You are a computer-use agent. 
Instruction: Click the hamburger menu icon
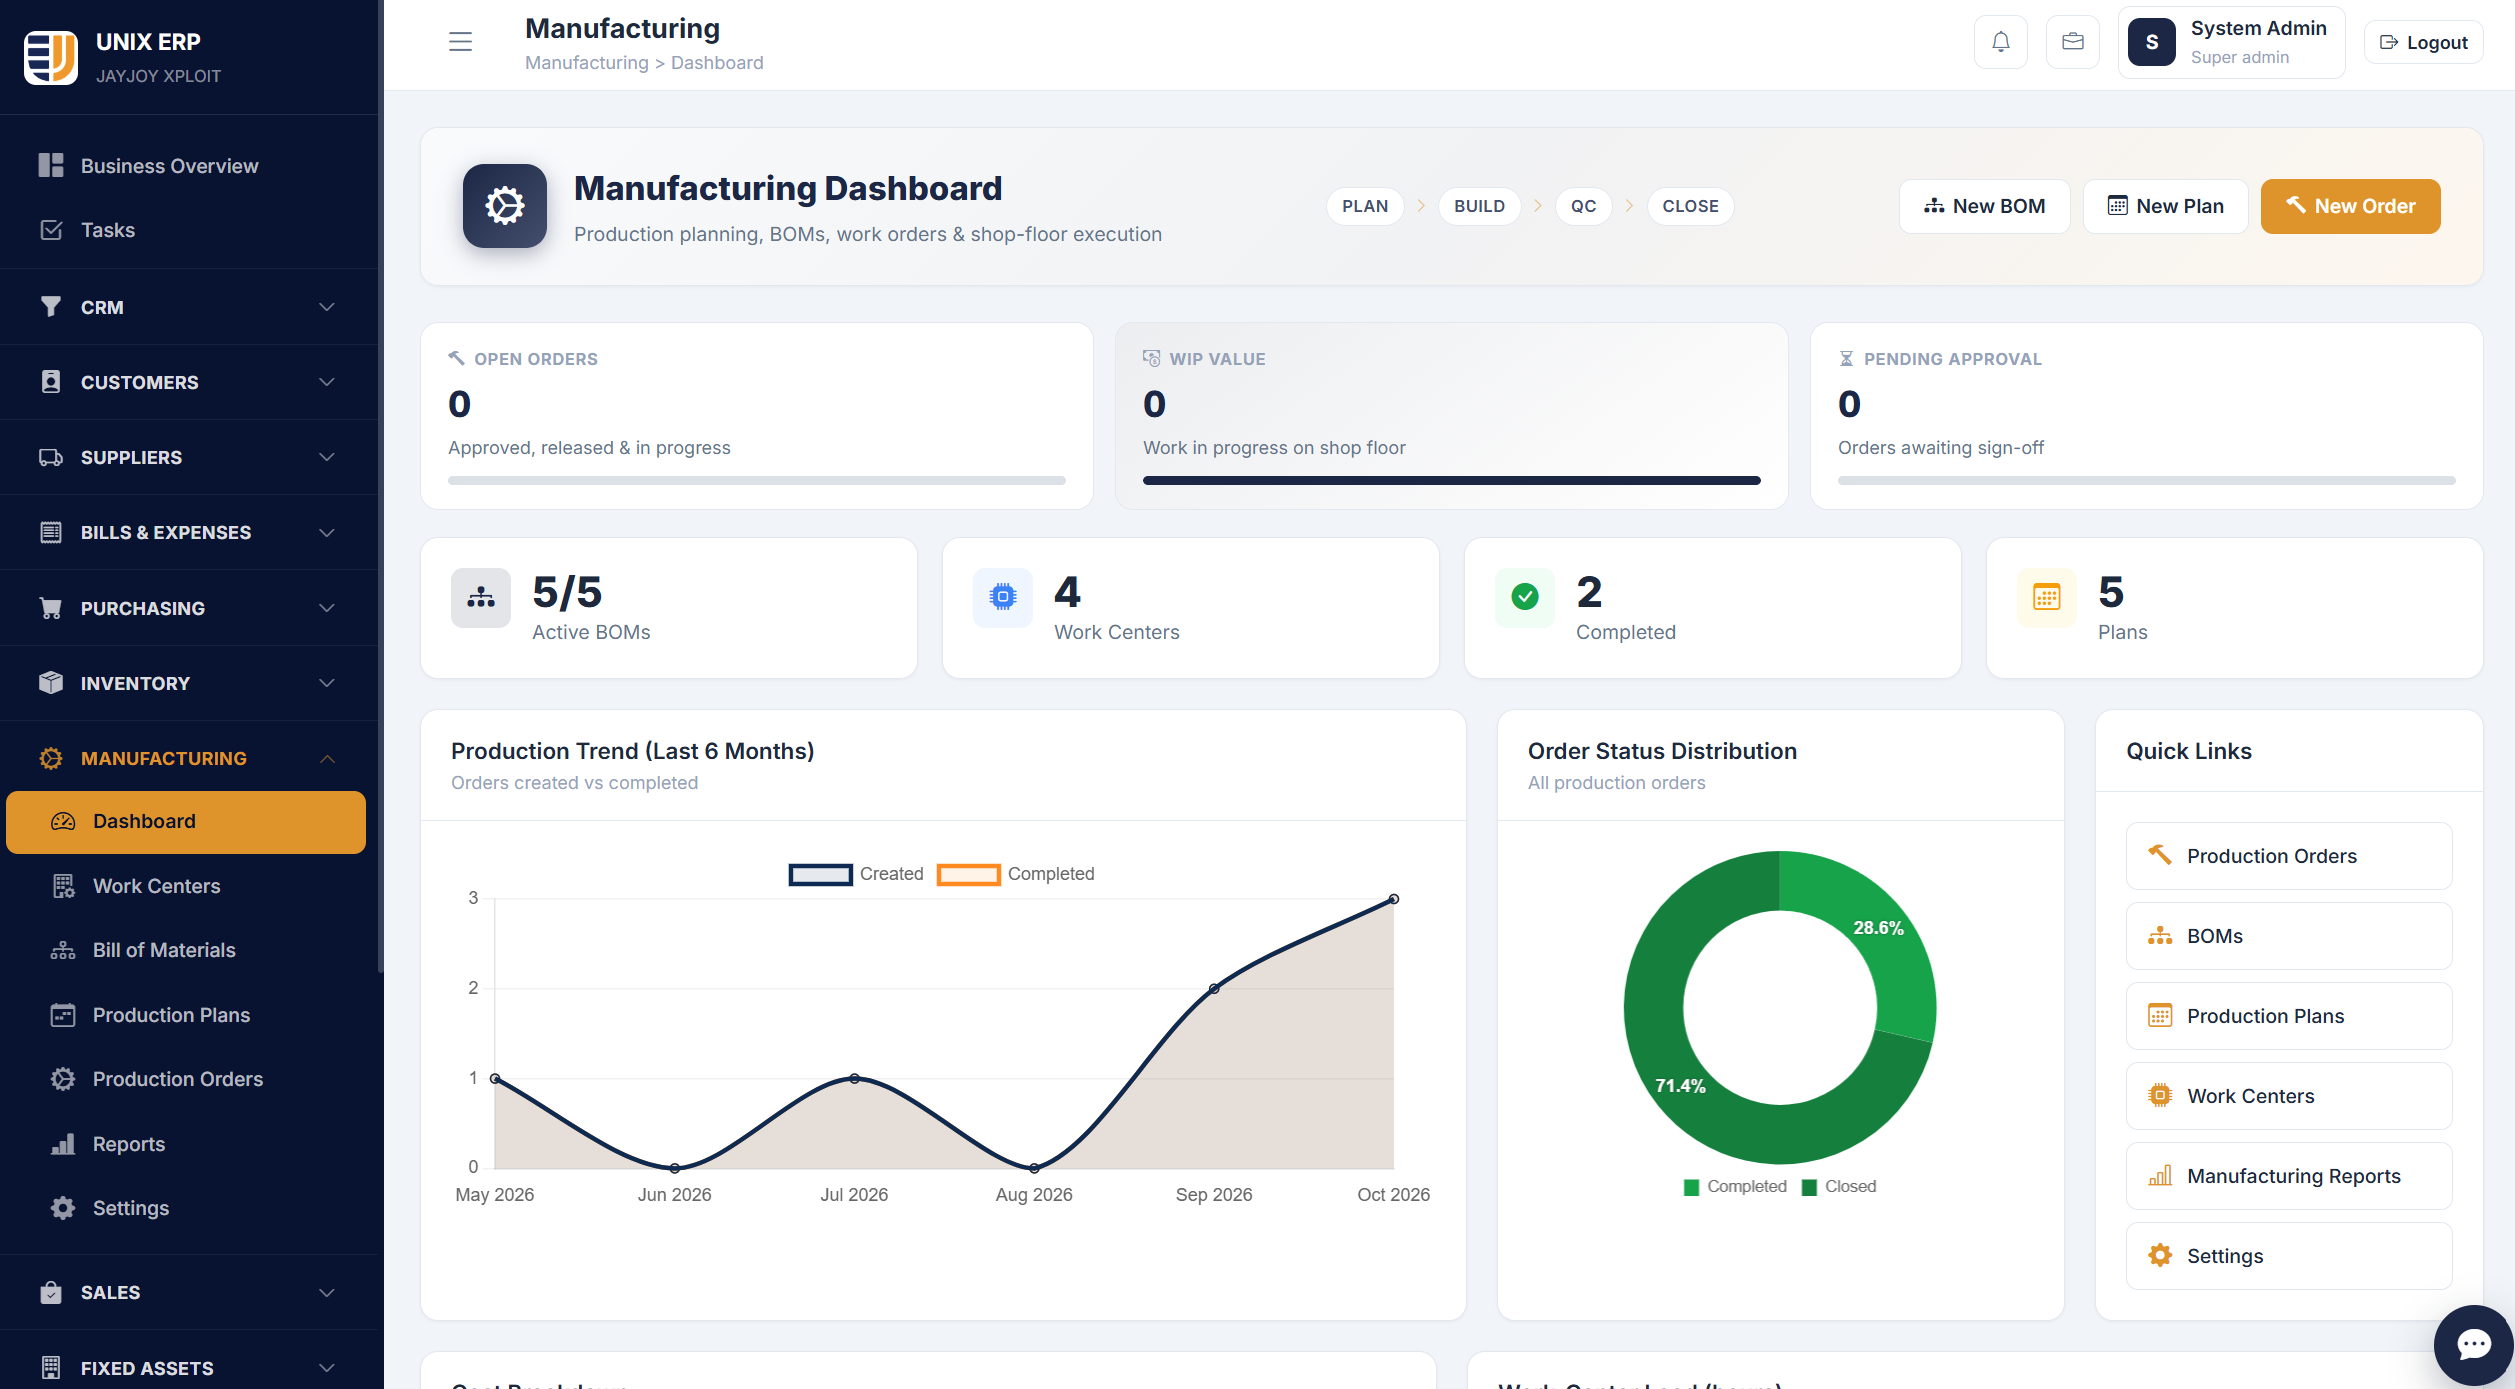(460, 42)
